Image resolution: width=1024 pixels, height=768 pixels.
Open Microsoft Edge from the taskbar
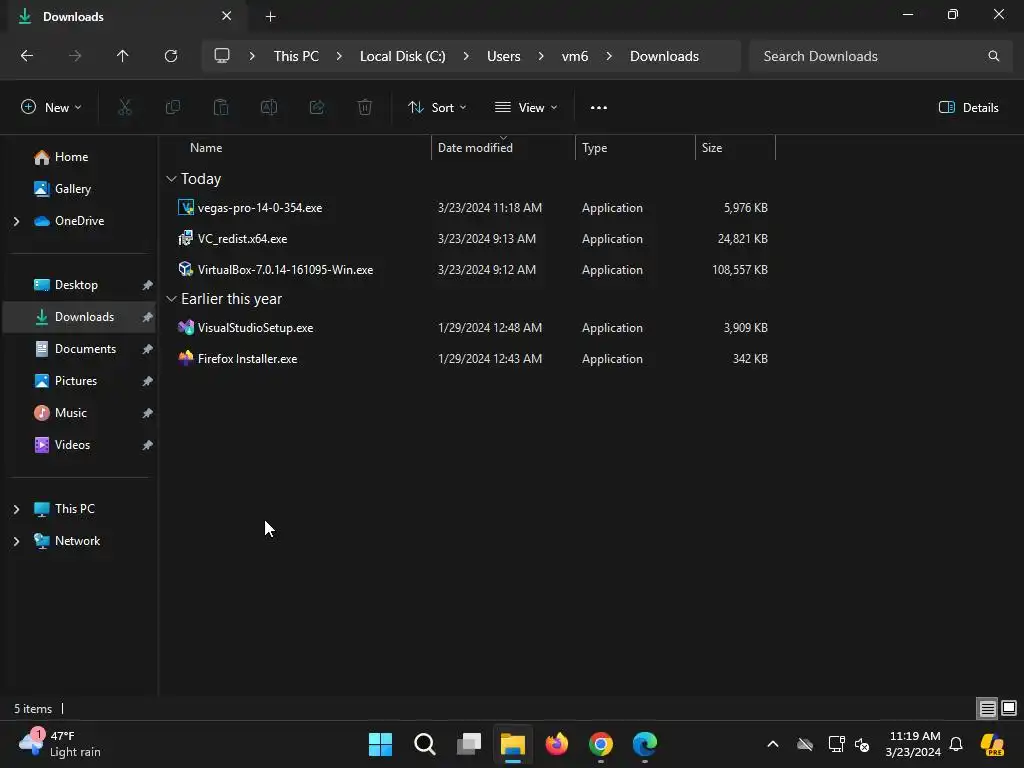(645, 744)
